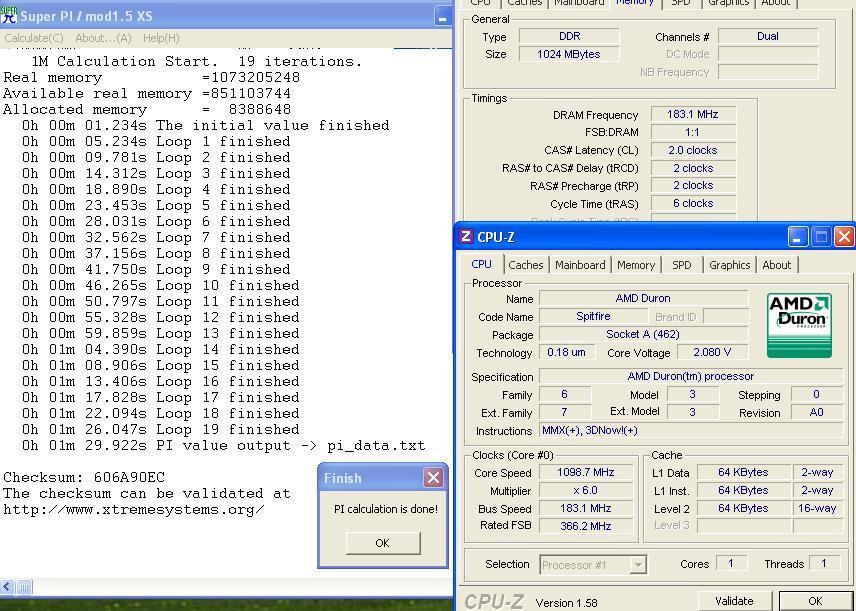The width and height of the screenshot is (856, 611).
Task: Click the FSB:DRAM ratio value 1:1
Action: click(693, 132)
